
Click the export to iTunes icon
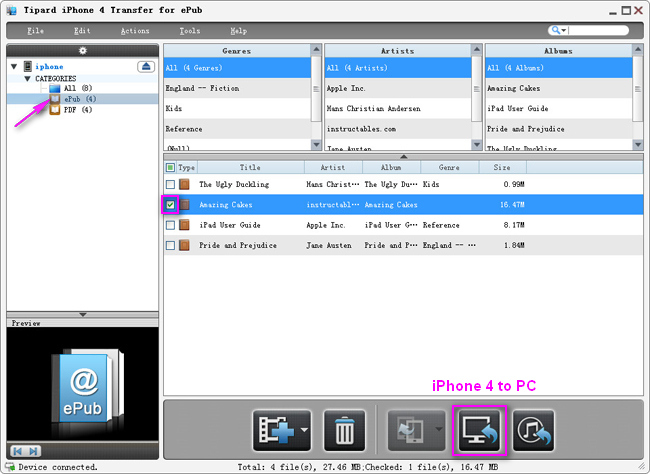point(534,430)
